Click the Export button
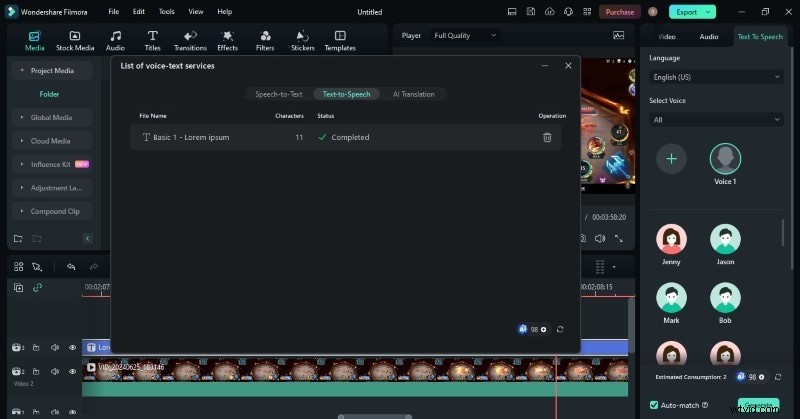This screenshot has width=800, height=419. [692, 12]
